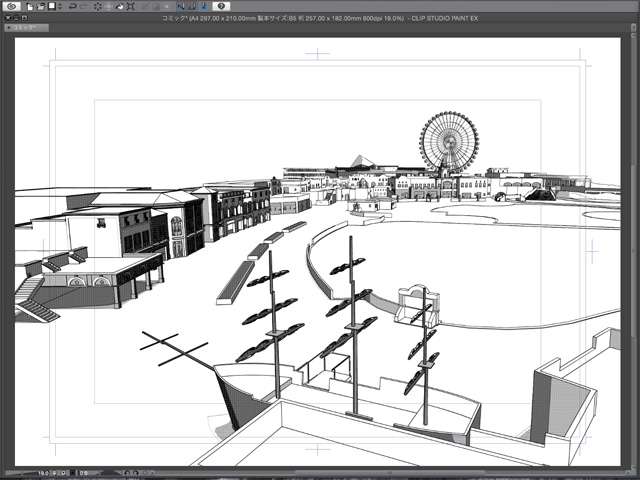Fit canvas to screen in status bar
The height and width of the screenshot is (480, 640).
coord(73,473)
